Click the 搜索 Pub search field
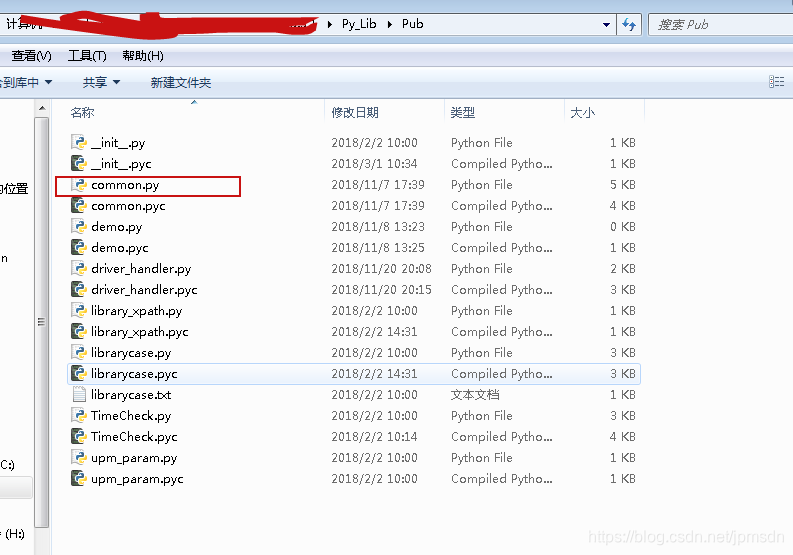The image size is (793, 555). [720, 24]
